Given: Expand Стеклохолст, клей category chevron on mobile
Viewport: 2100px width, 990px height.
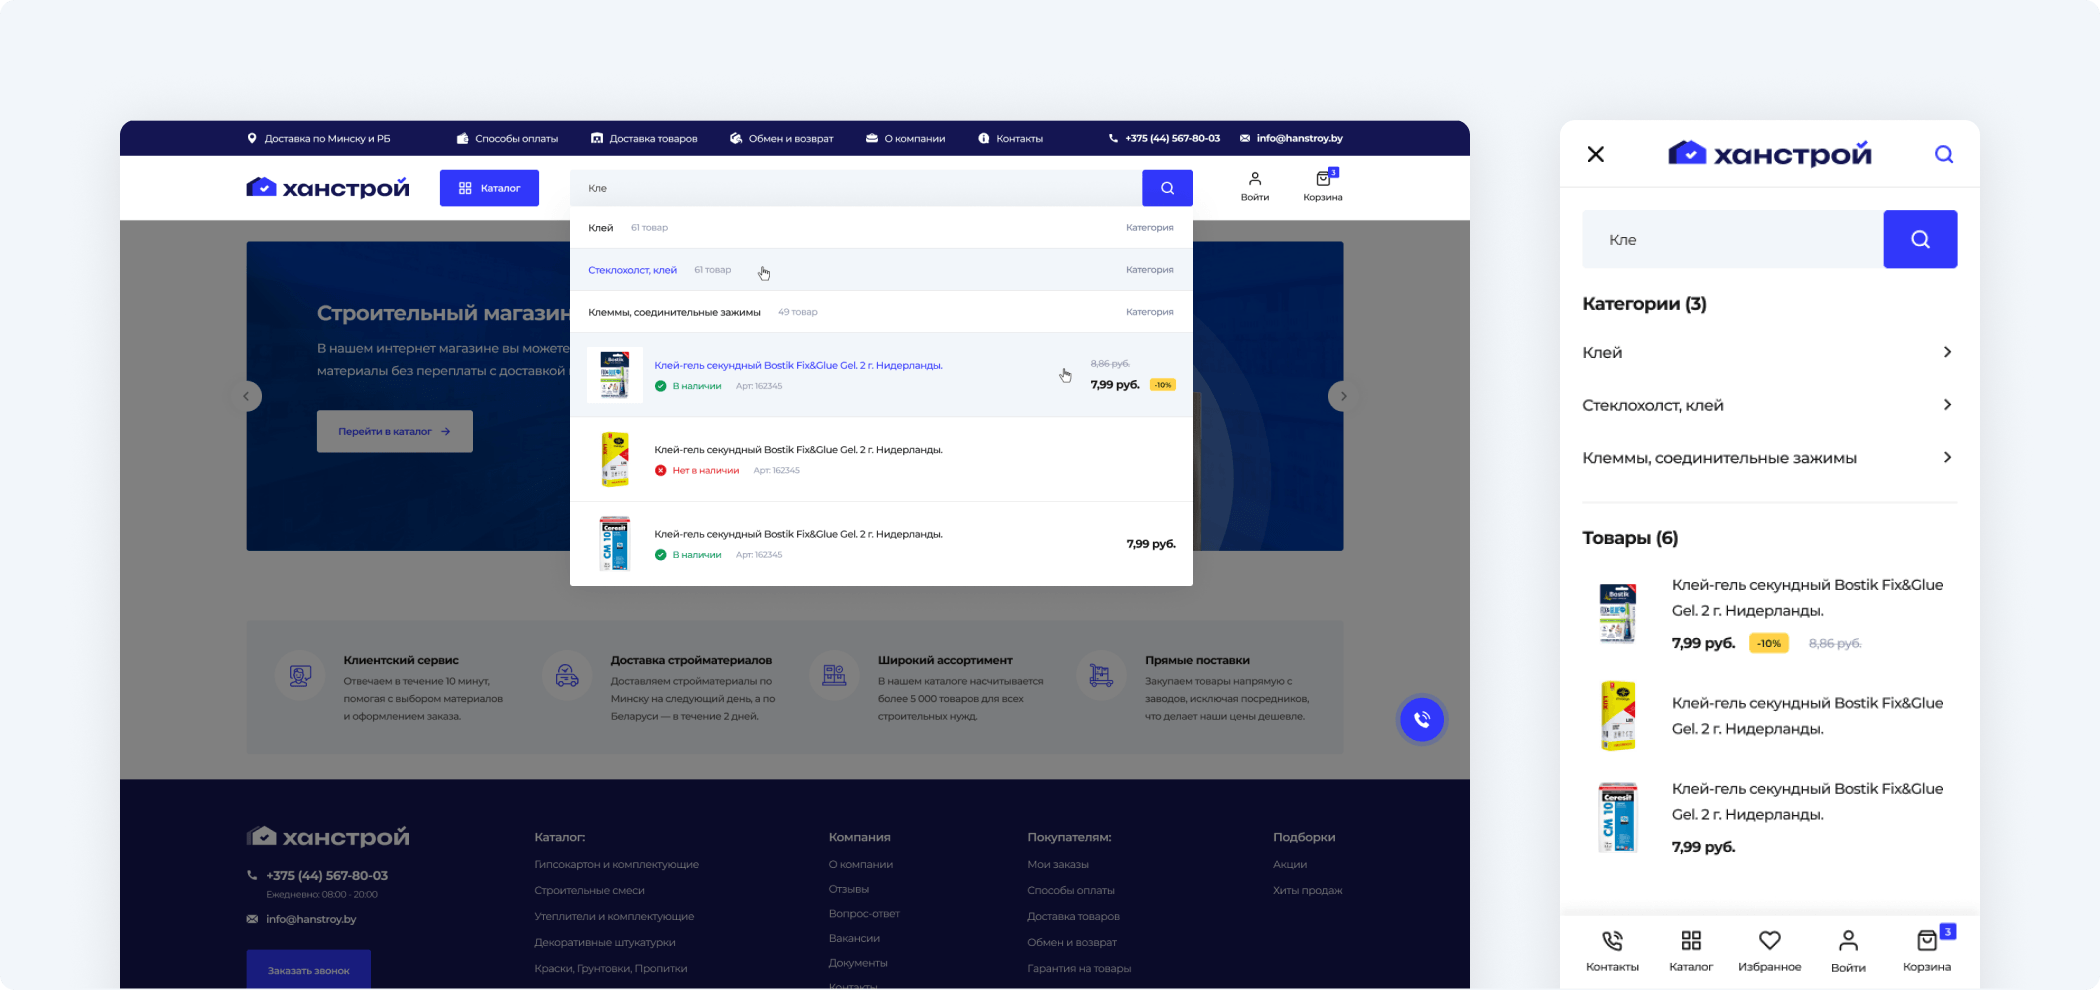Looking at the screenshot, I should [1947, 405].
